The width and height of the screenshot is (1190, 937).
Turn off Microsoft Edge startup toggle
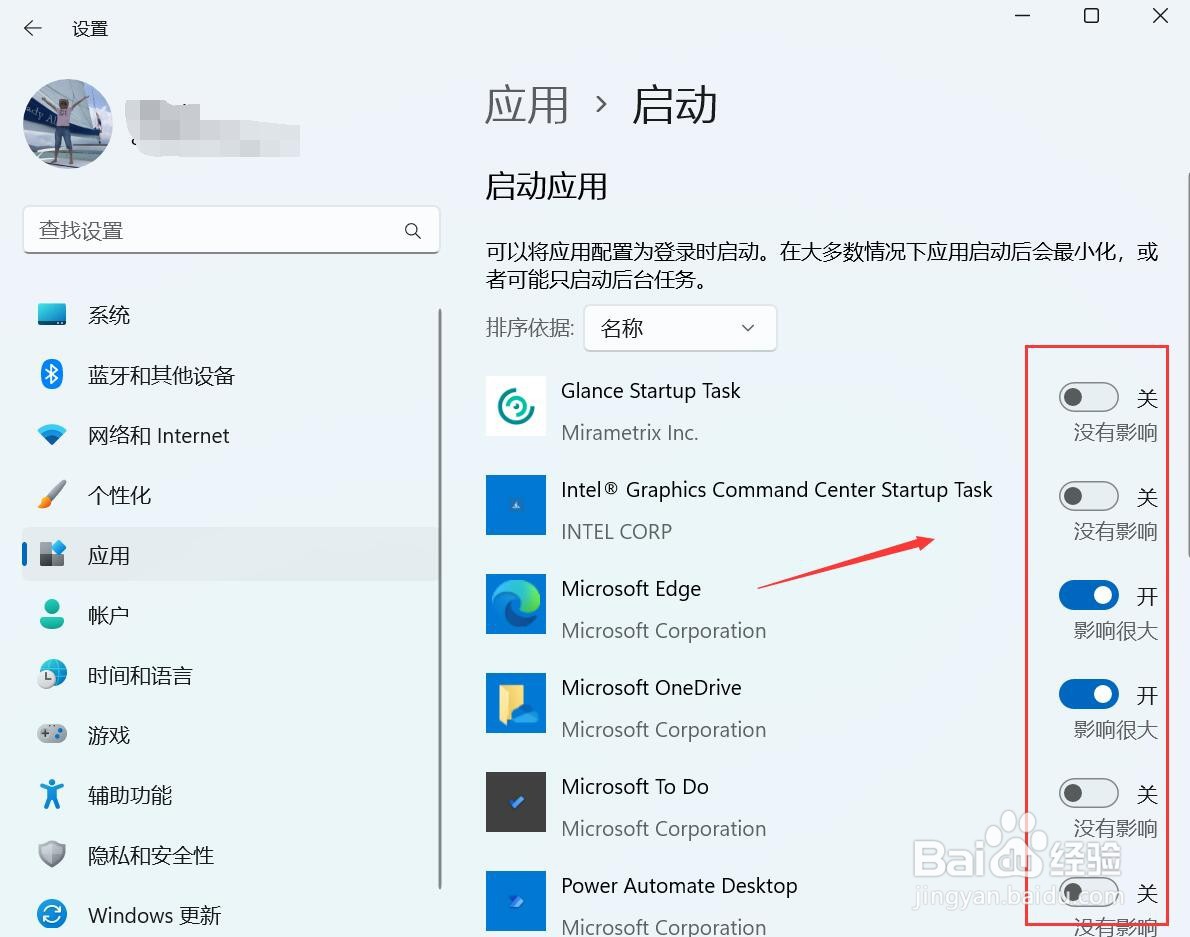point(1088,595)
